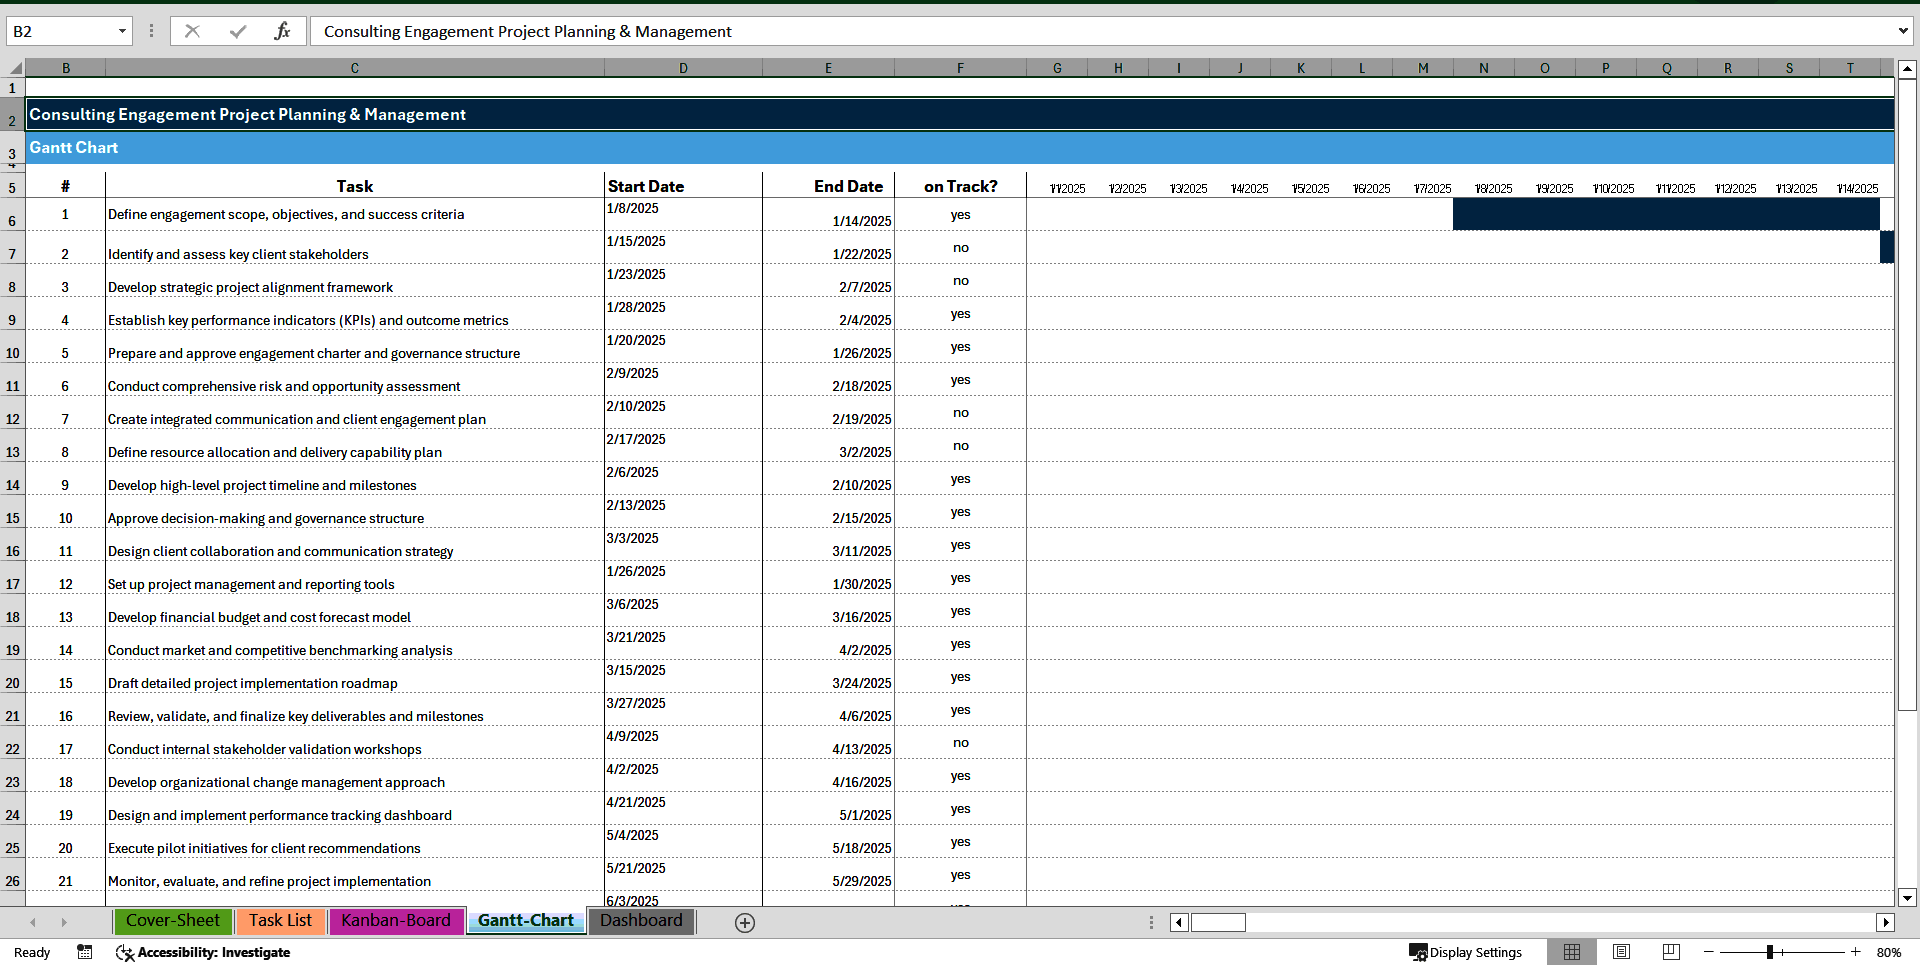Click the horizontal scrollbar right arrow
This screenshot has width=1920, height=966.
(1886, 922)
